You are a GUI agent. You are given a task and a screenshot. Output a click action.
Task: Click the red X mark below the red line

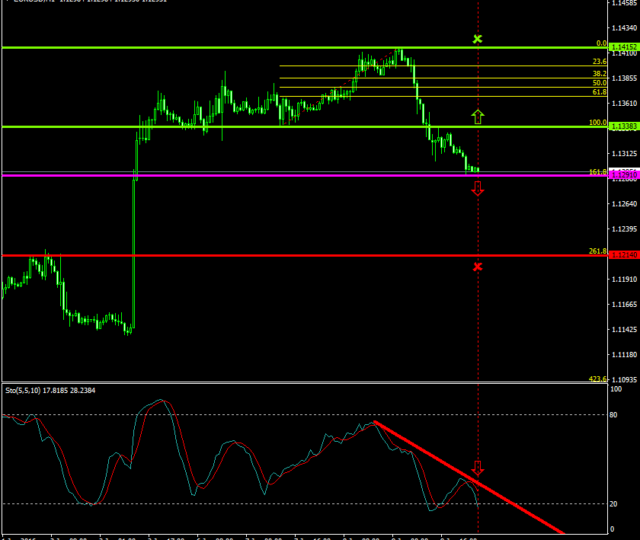[x=478, y=267]
